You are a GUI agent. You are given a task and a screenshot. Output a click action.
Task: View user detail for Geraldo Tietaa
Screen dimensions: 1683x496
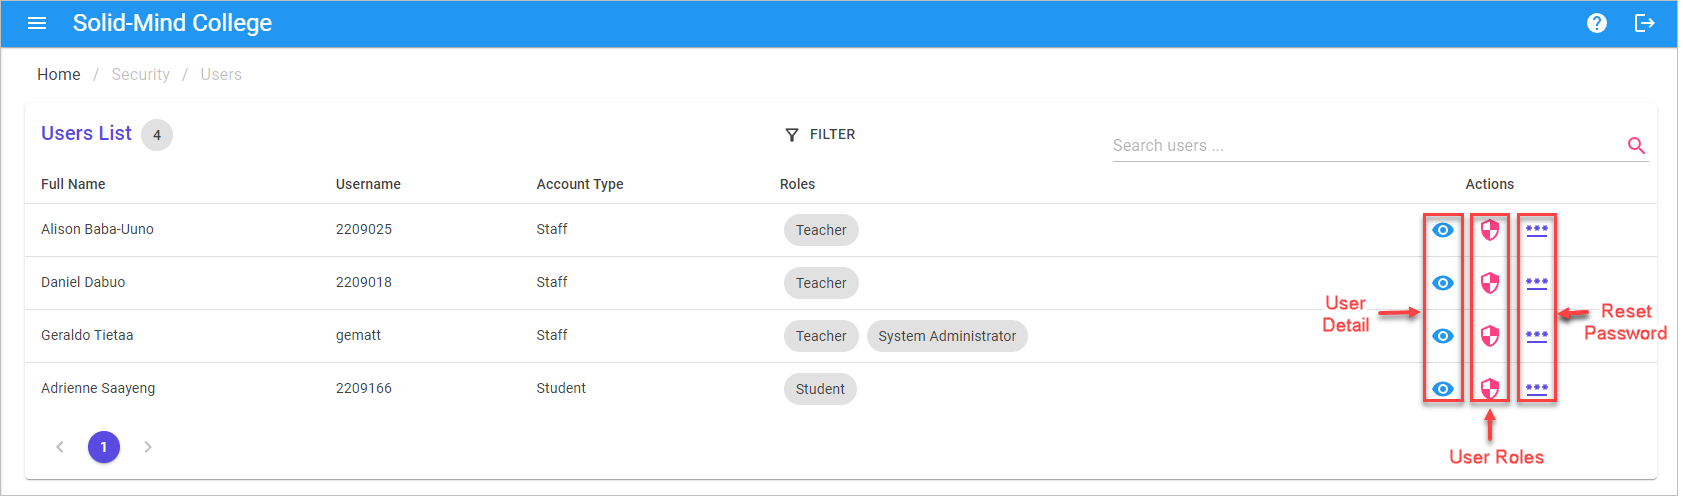[x=1443, y=336]
